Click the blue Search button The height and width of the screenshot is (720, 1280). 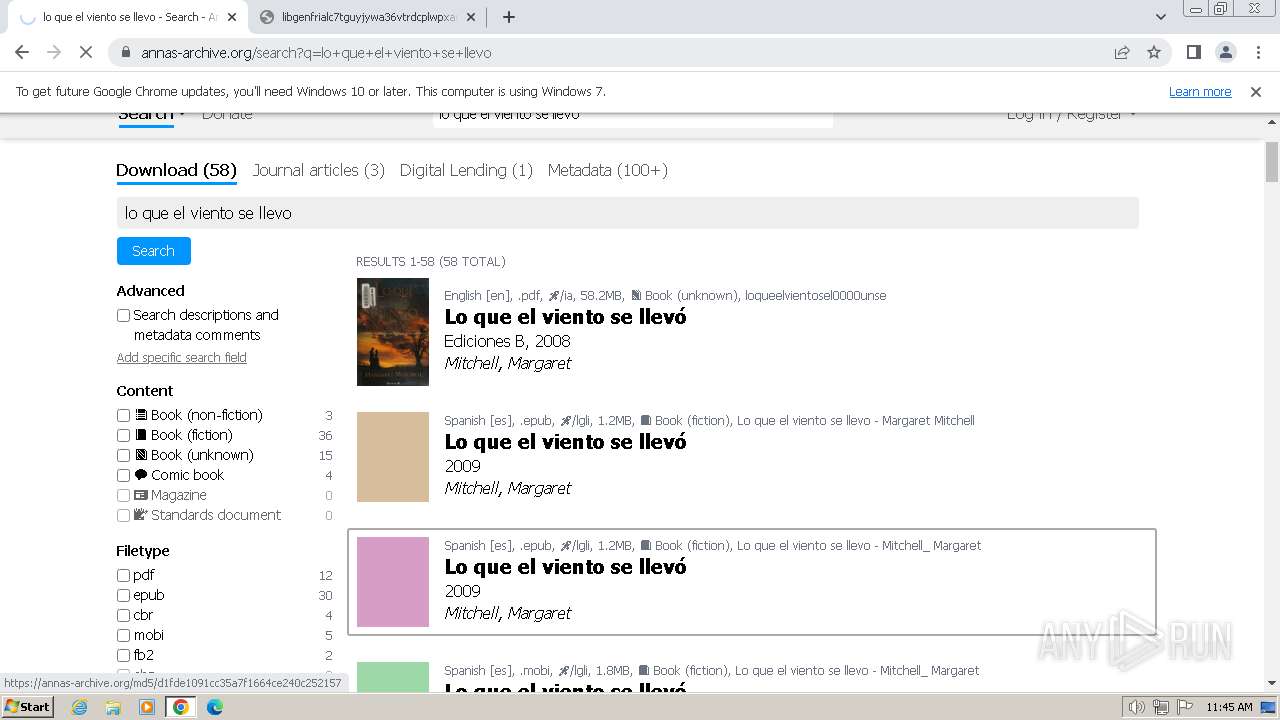[153, 251]
